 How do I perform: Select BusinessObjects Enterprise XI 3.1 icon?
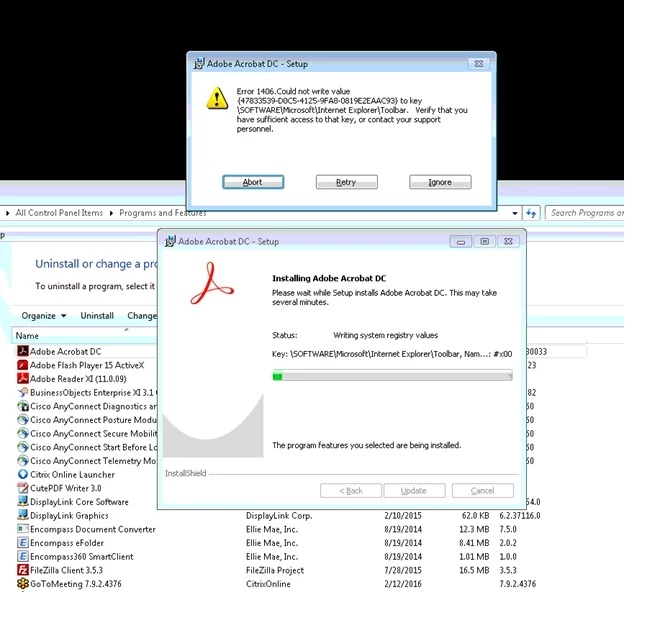[x=22, y=392]
